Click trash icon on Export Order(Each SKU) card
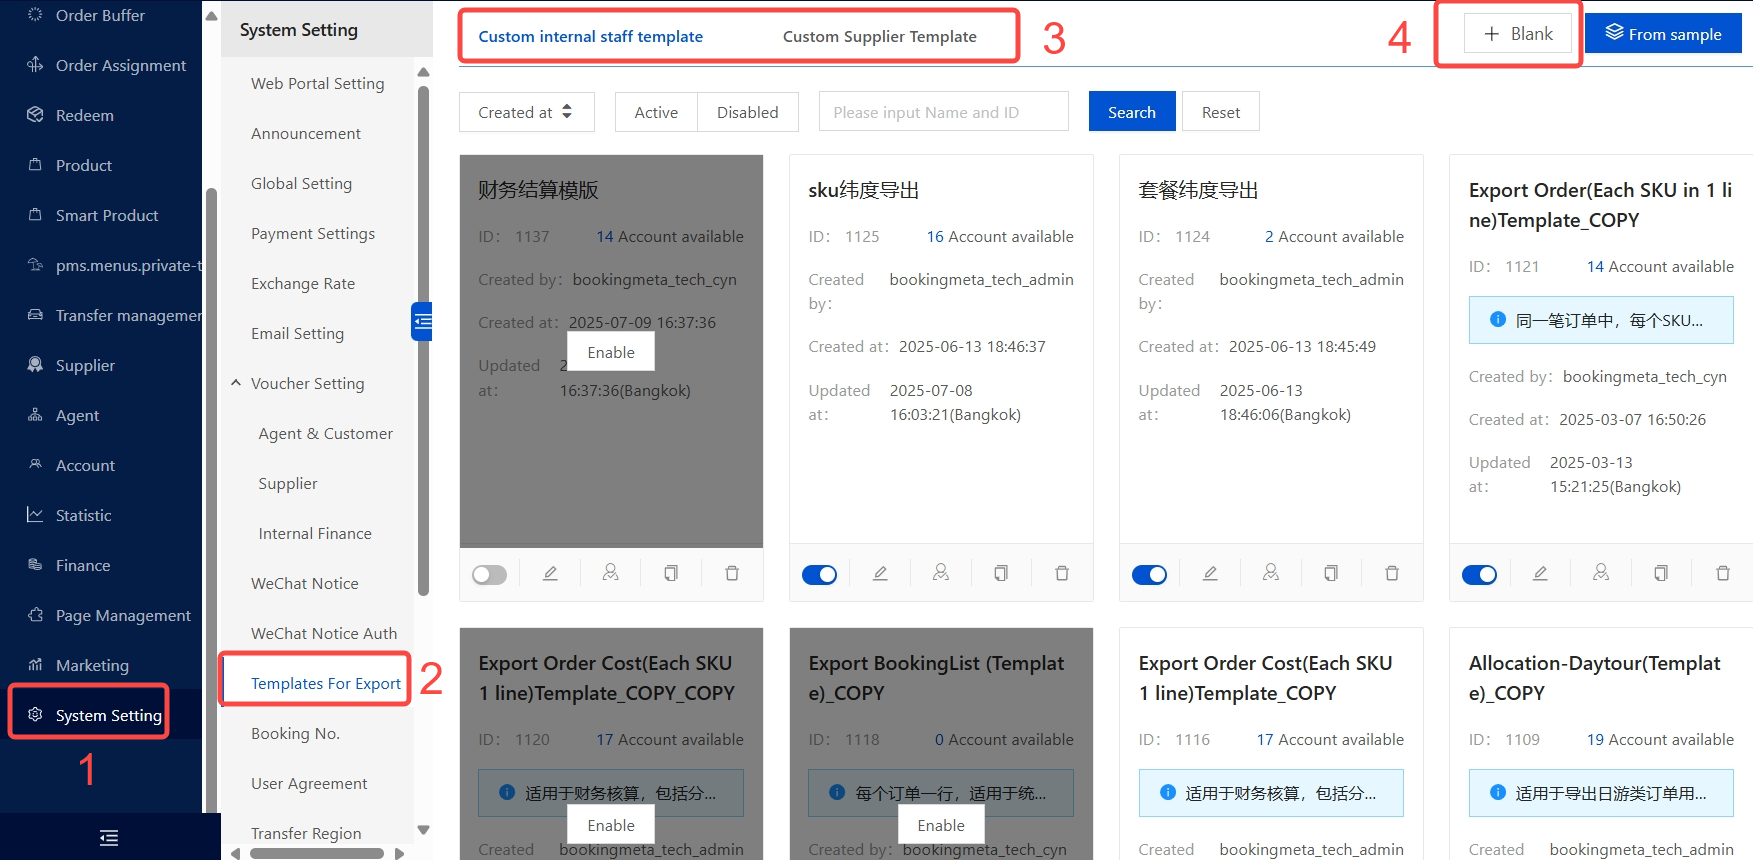The image size is (1753, 860). (x=1722, y=573)
